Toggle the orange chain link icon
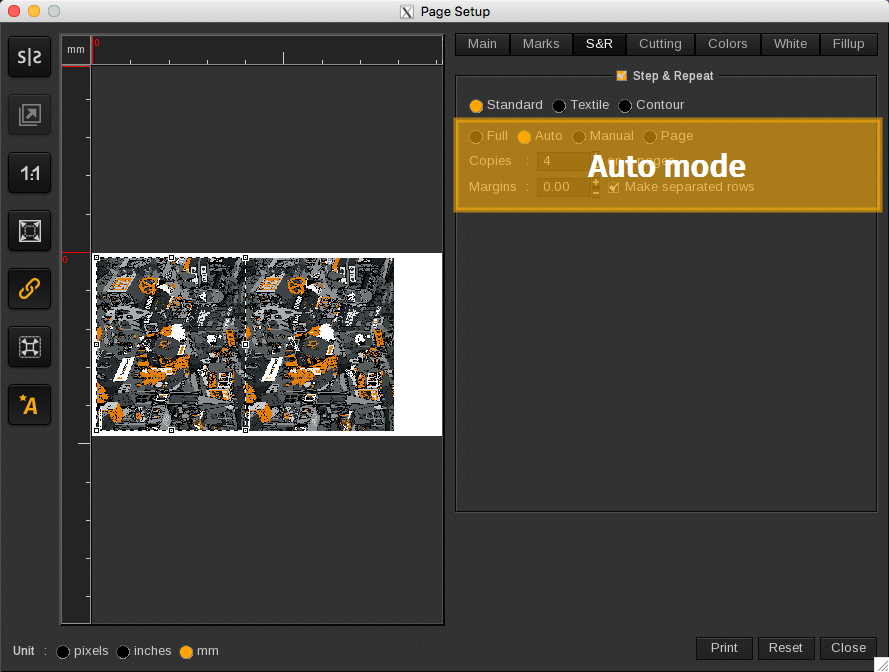 (x=29, y=289)
